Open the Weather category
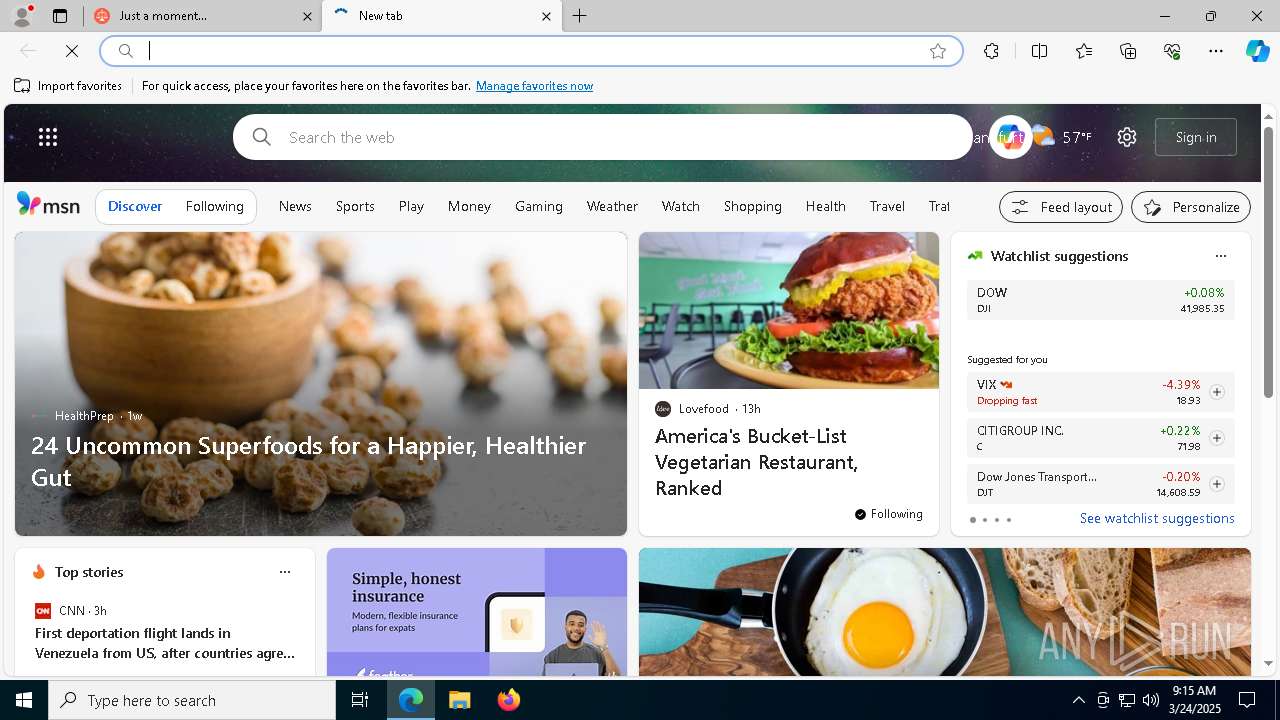Viewport: 1280px width, 720px height. point(612,206)
